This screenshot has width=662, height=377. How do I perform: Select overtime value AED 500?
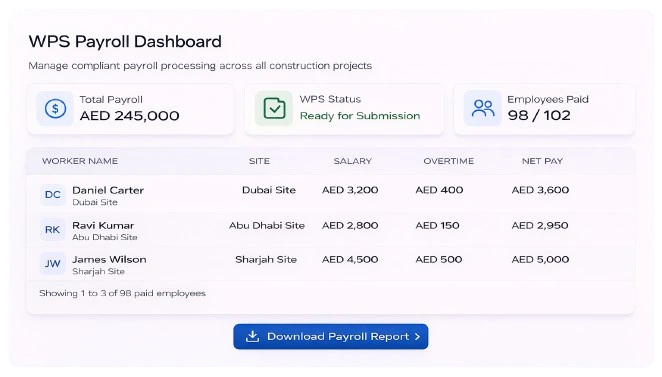tap(439, 259)
